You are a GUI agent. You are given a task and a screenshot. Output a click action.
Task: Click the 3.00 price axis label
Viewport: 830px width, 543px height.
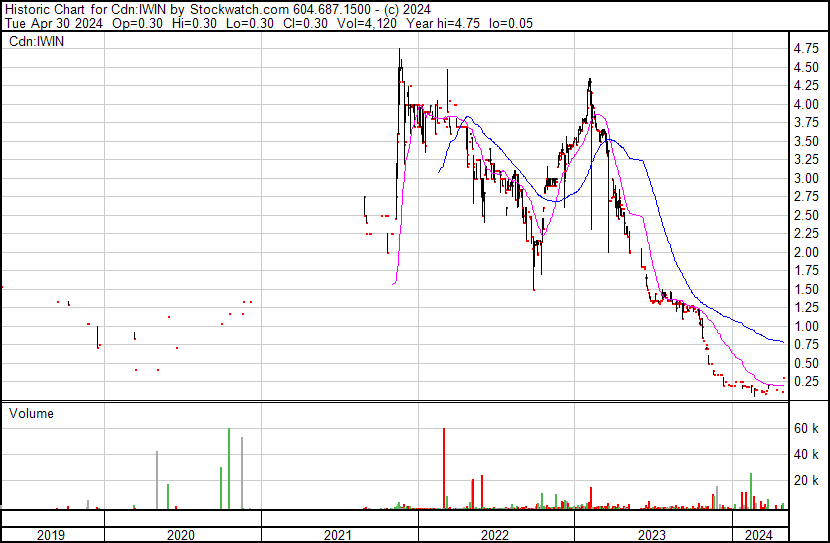(806, 178)
